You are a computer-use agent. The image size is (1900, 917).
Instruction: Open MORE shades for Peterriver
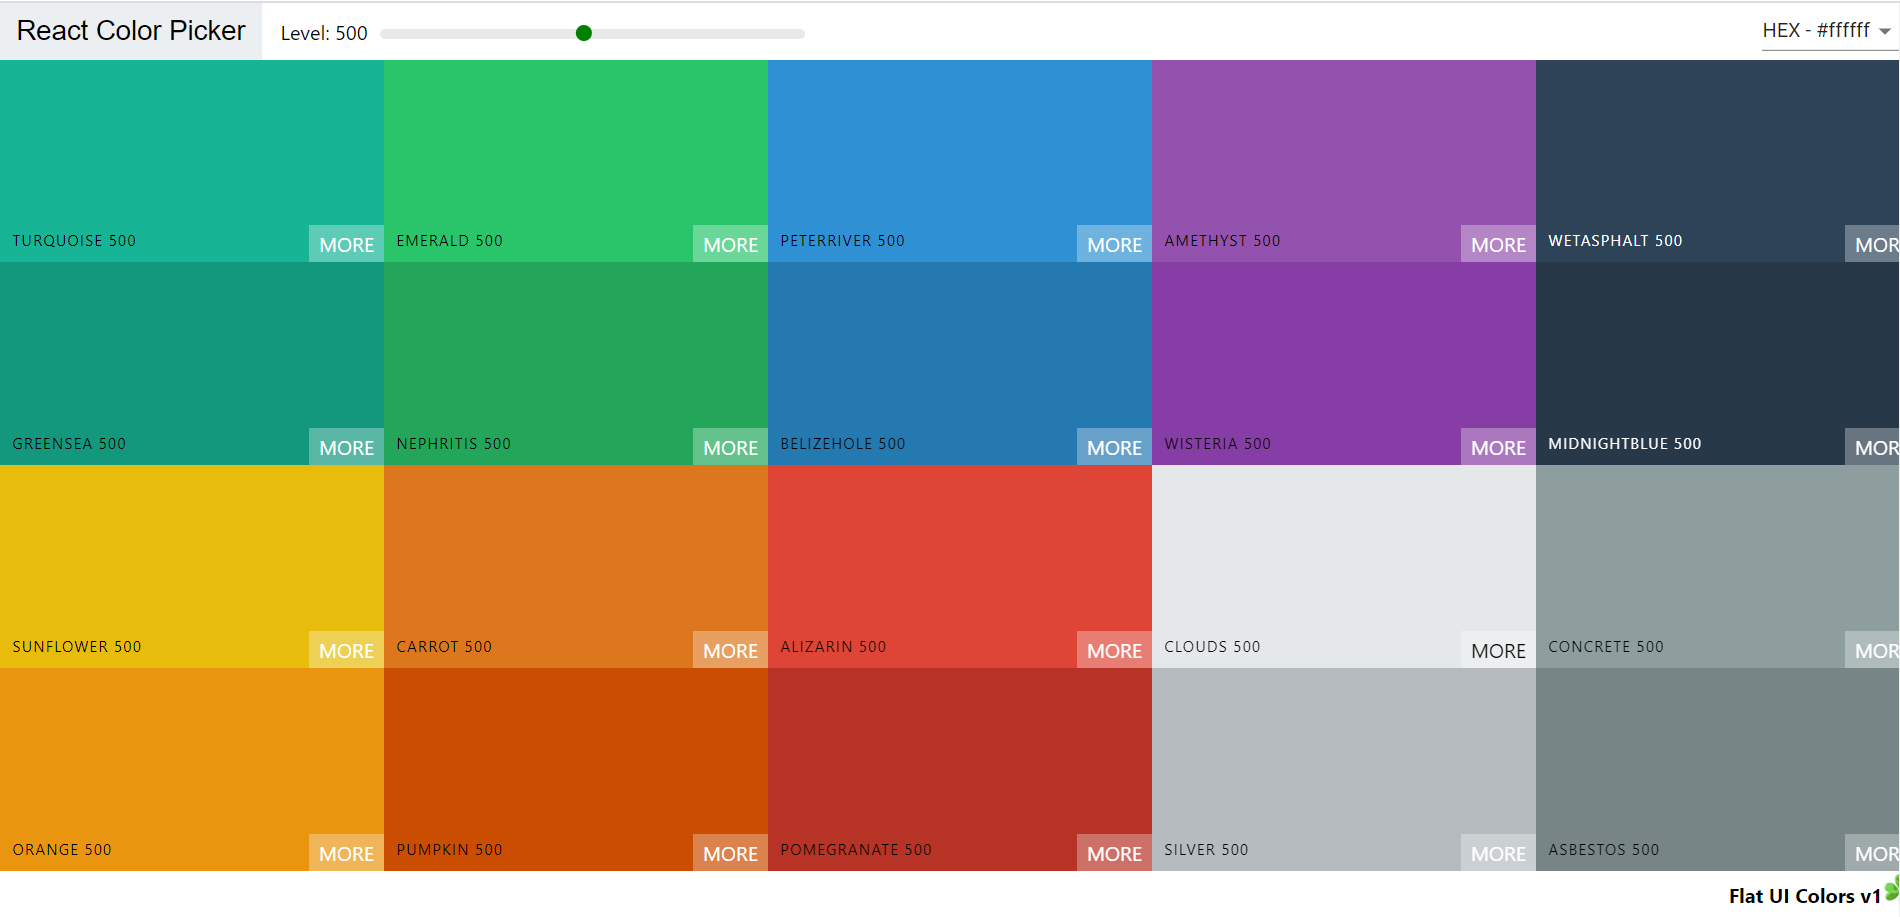pos(1114,244)
